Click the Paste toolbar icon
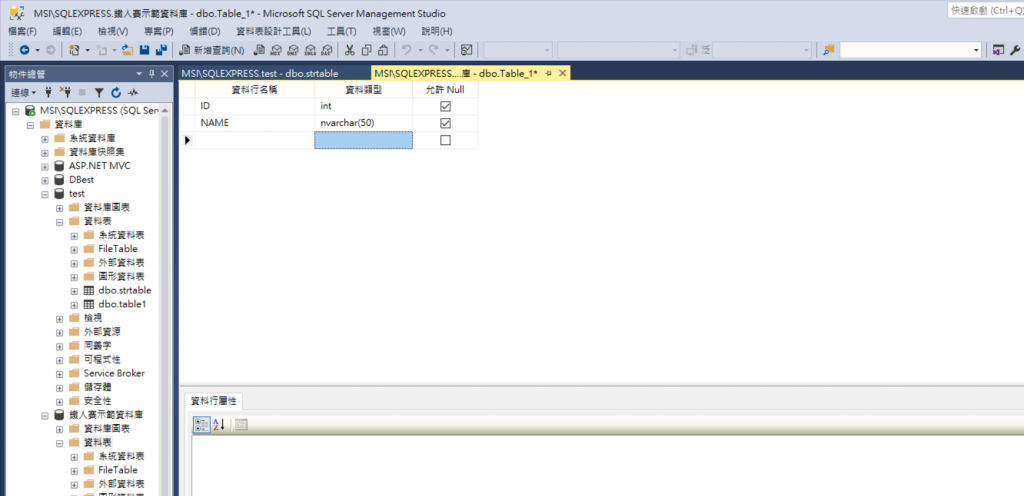This screenshot has width=1024, height=496. (383, 50)
